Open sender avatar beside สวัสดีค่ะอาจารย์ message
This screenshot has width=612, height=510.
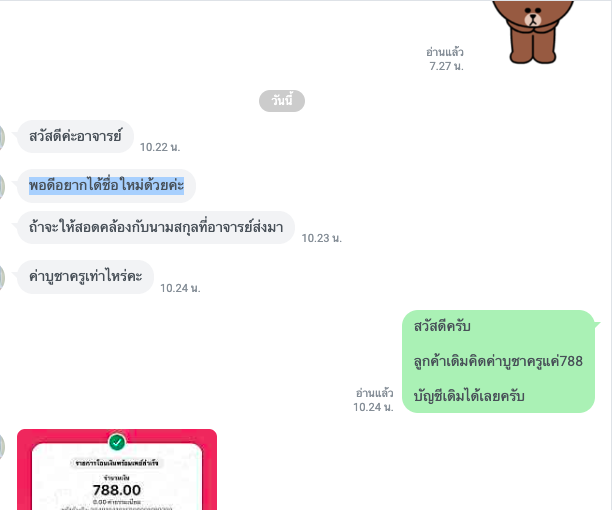1,137
